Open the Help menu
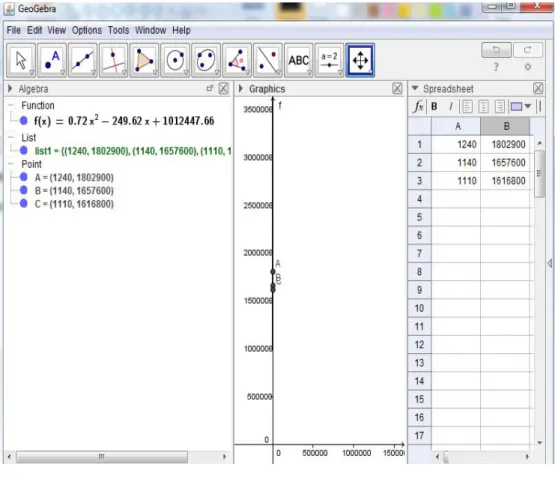Image resolution: width=555 pixels, height=479 pixels. (x=181, y=30)
